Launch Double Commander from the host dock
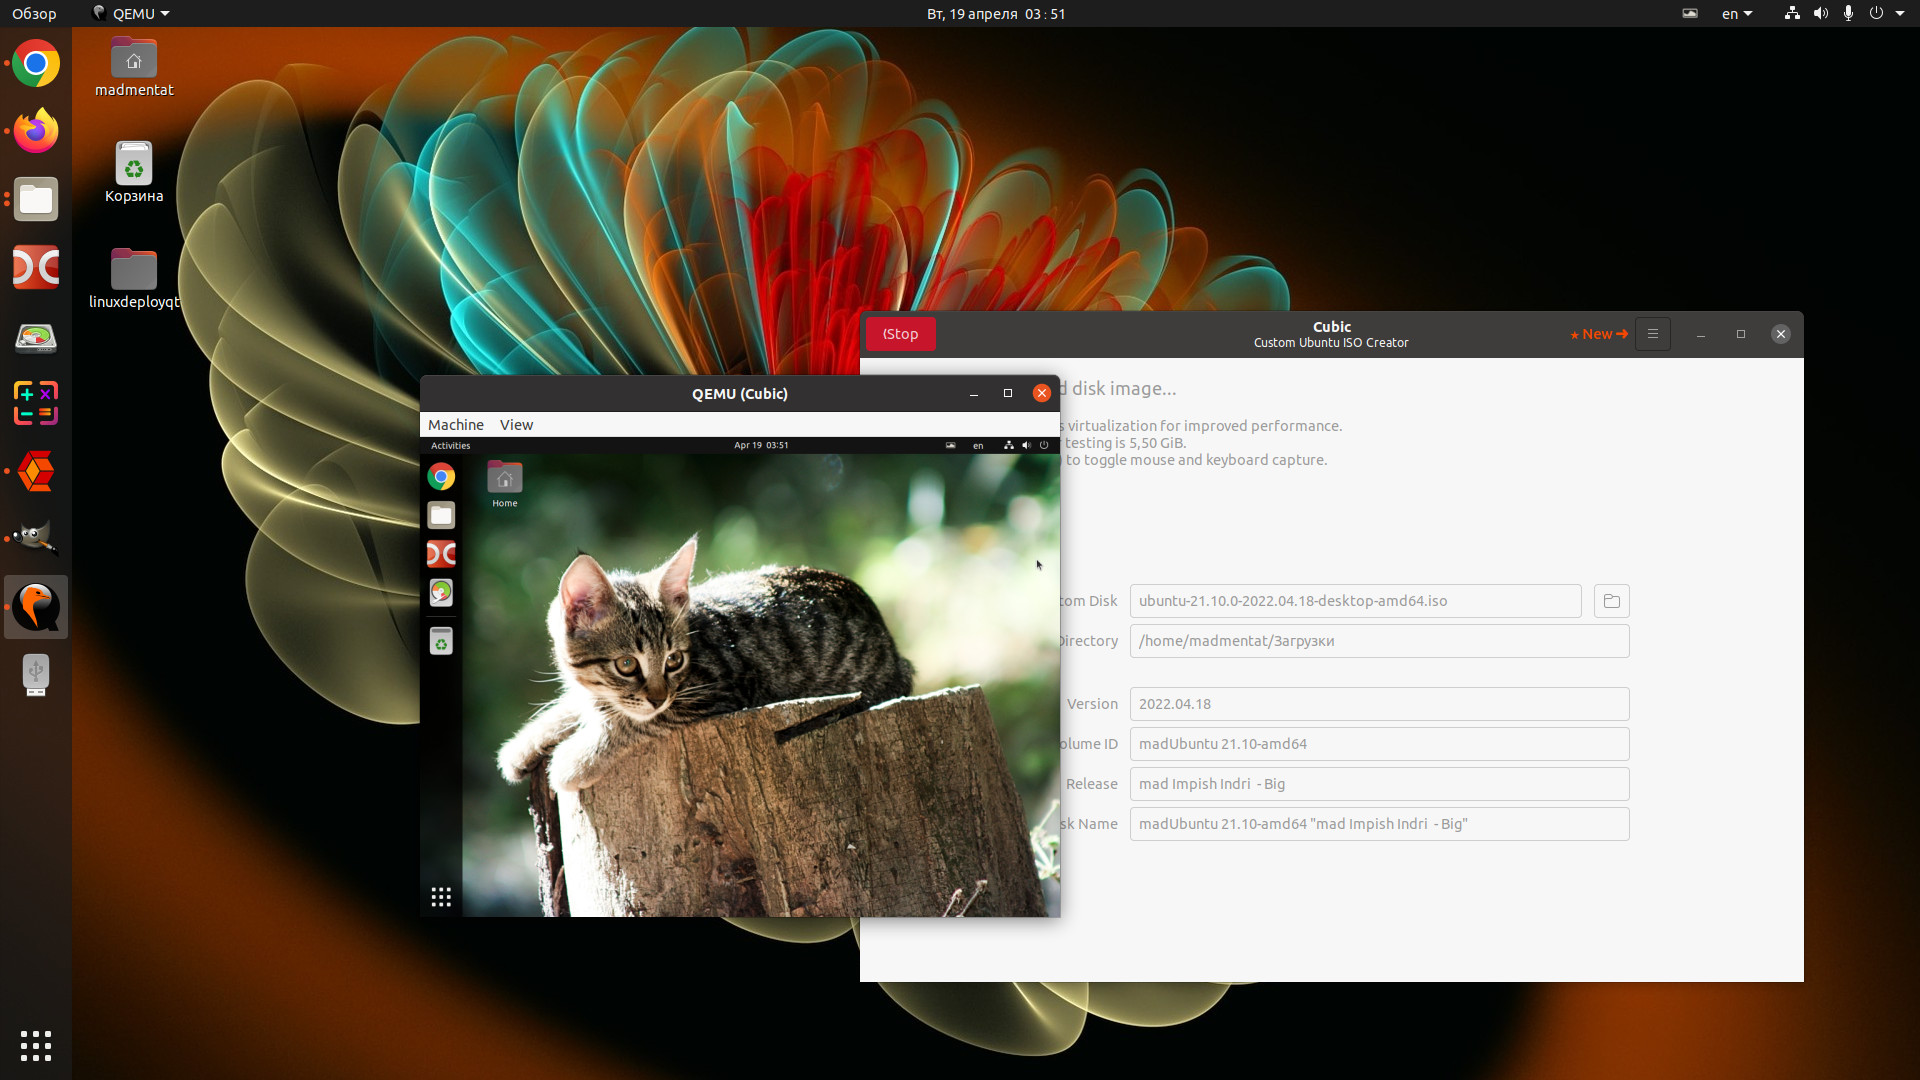1920x1080 pixels. coord(36,267)
